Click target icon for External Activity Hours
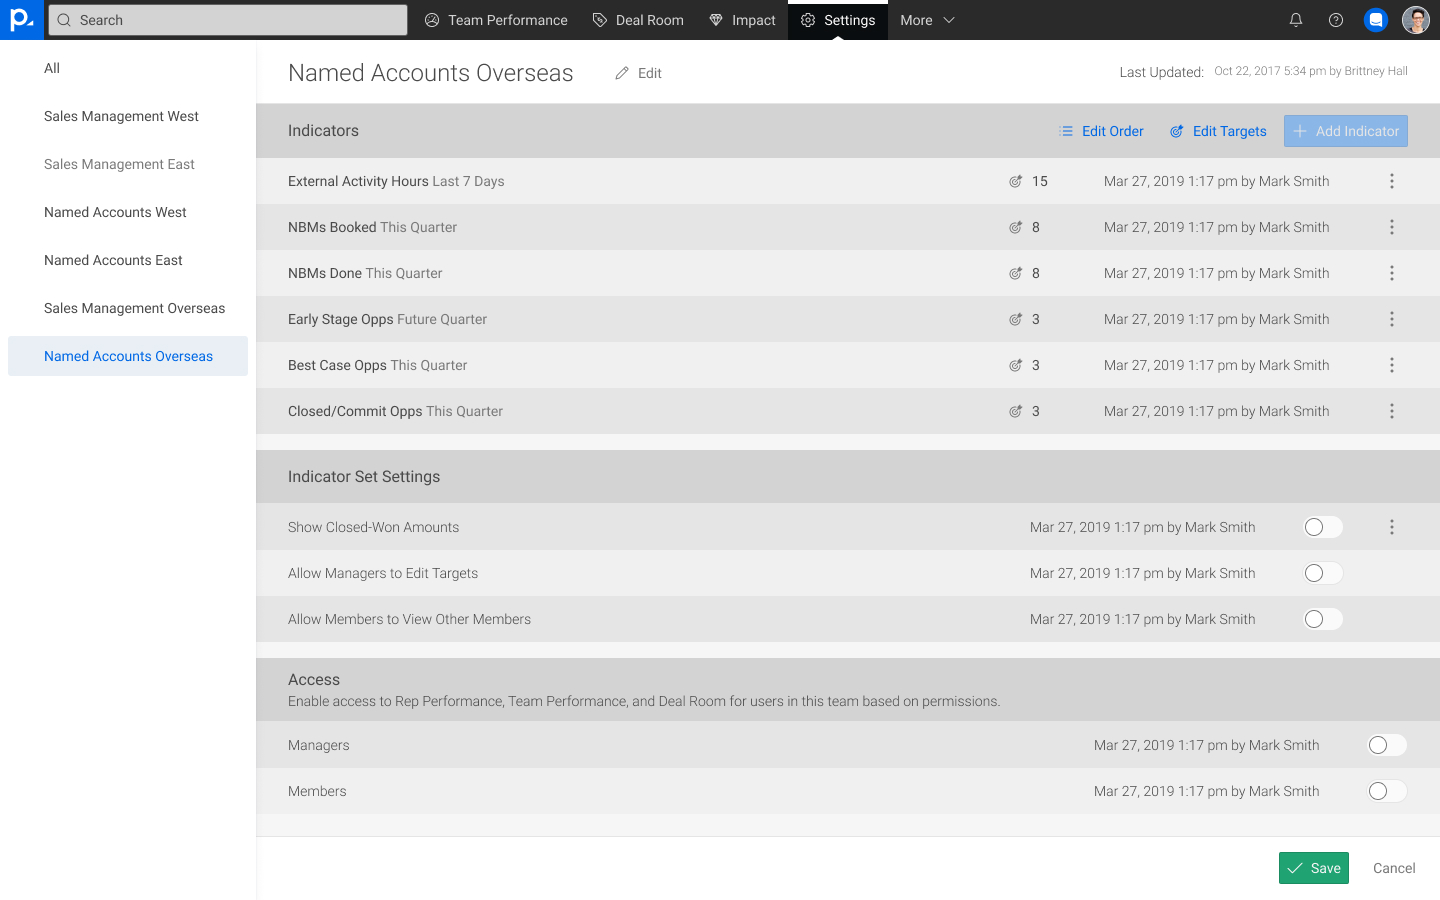The image size is (1440, 900). (1015, 181)
